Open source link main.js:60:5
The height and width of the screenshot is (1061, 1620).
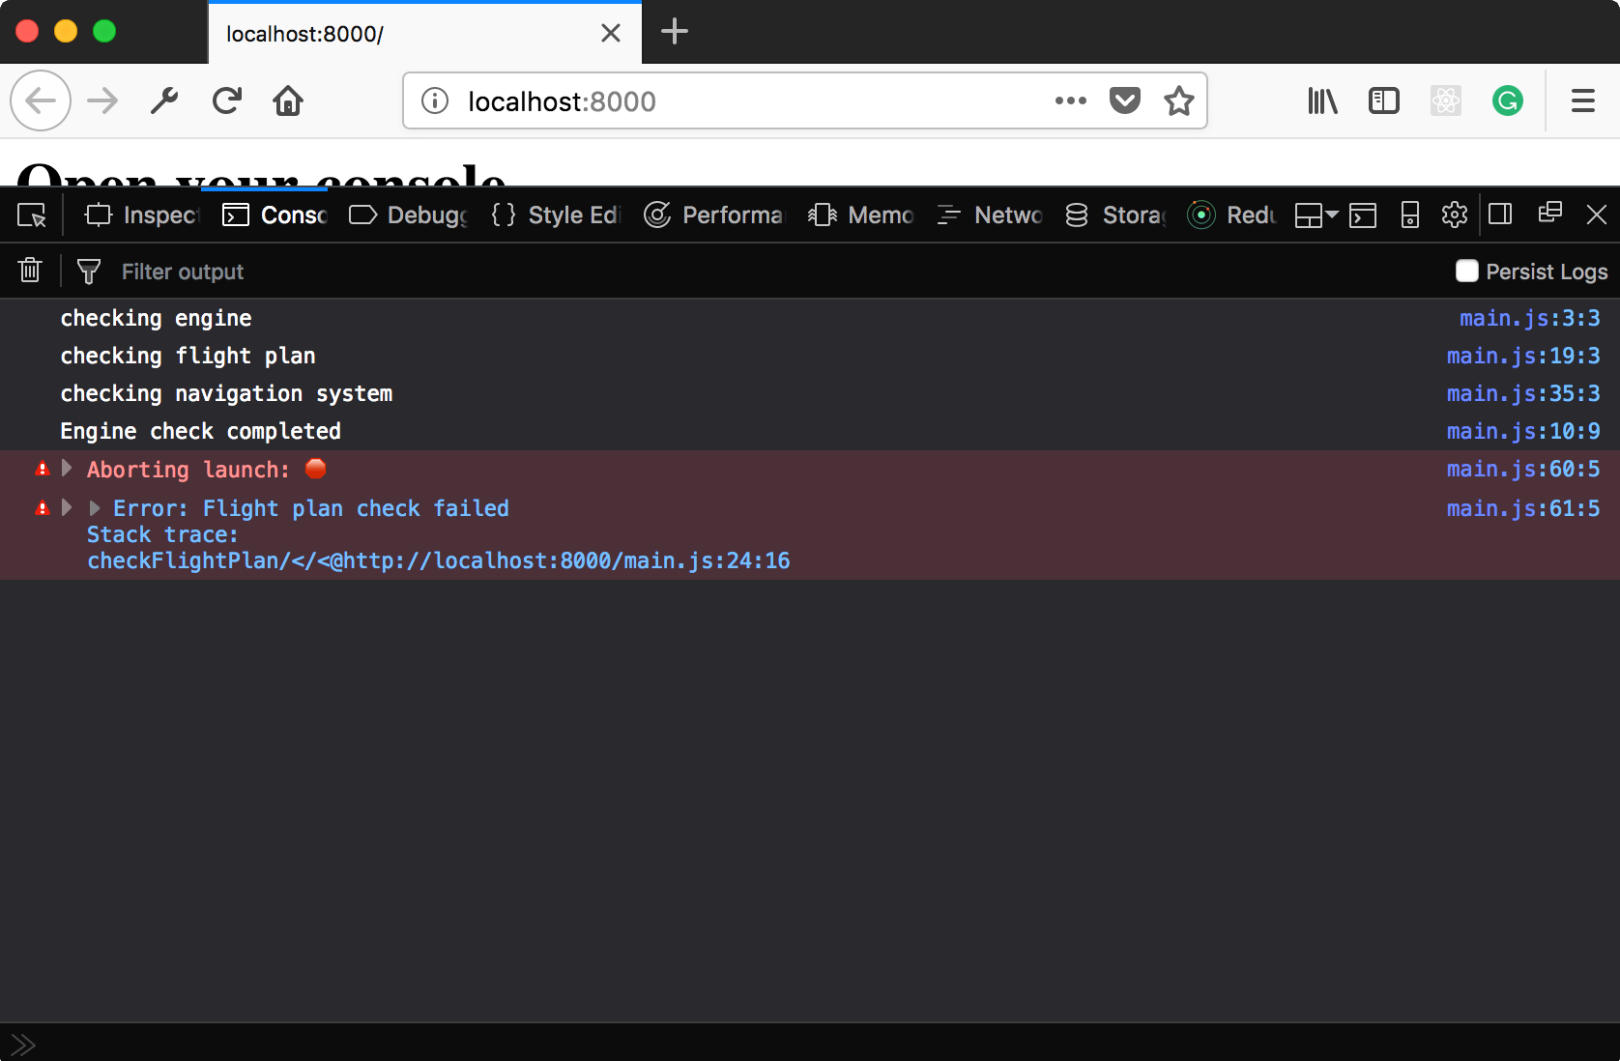[x=1523, y=469]
